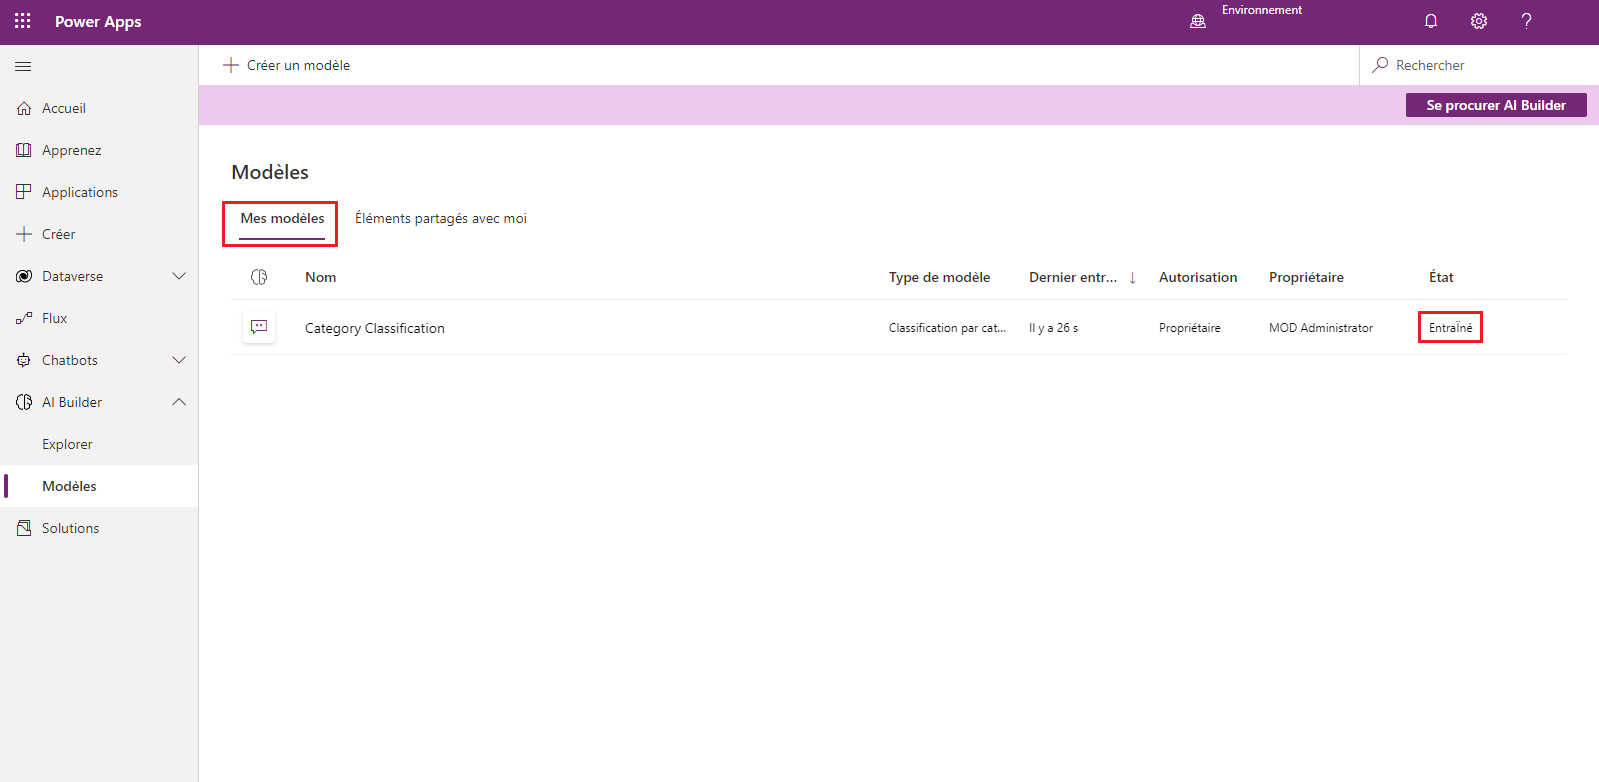Click the Apprenez book icon
Image resolution: width=1599 pixels, height=782 pixels.
coord(24,150)
